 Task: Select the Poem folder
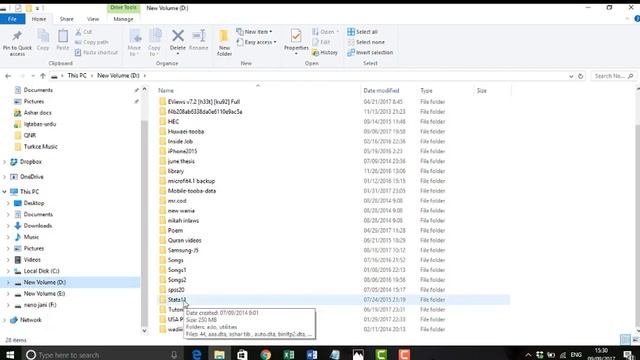coord(175,230)
